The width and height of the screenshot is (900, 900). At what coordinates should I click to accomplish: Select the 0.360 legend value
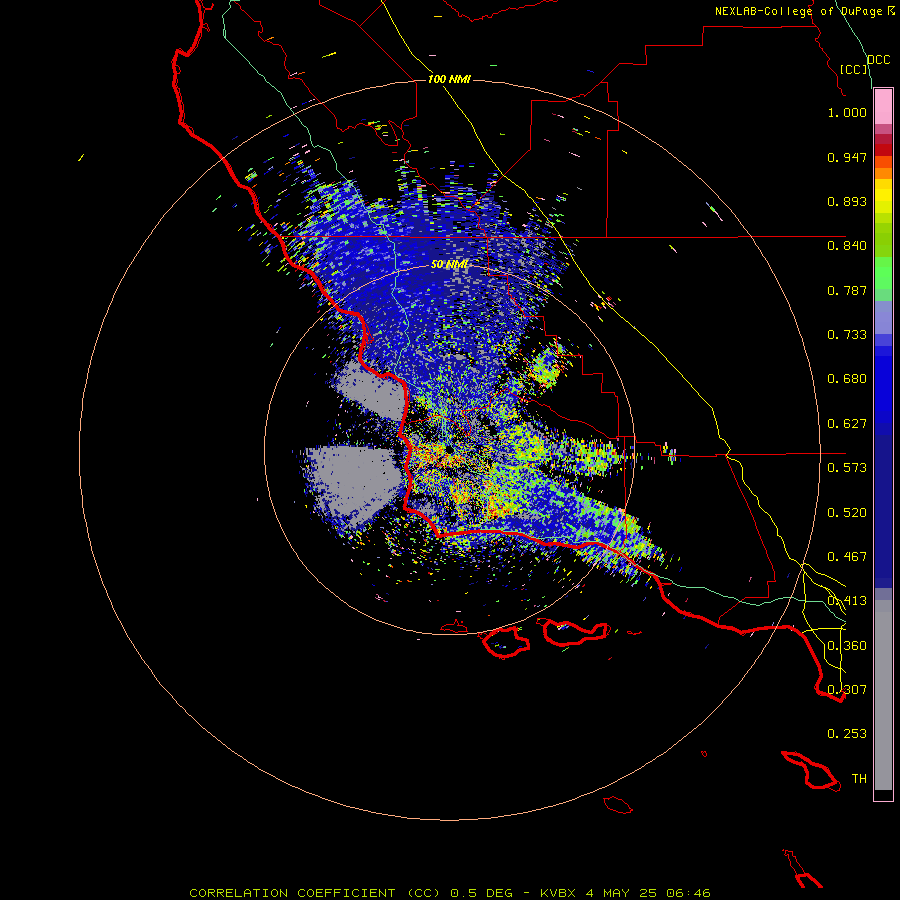[847, 646]
